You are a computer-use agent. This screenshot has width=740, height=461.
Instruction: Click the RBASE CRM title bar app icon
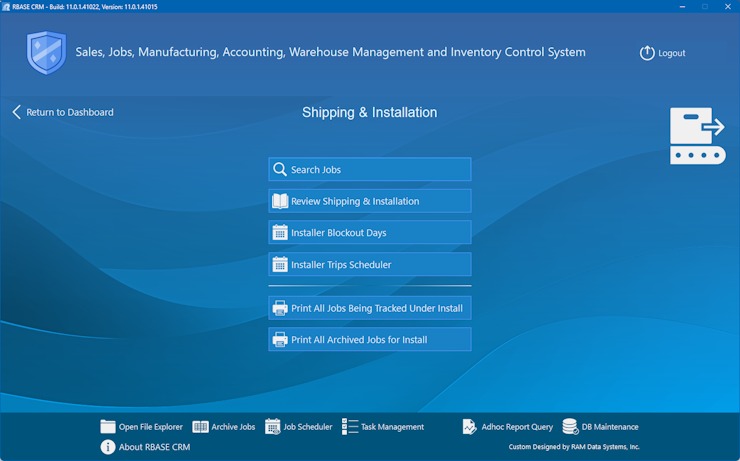click(6, 7)
